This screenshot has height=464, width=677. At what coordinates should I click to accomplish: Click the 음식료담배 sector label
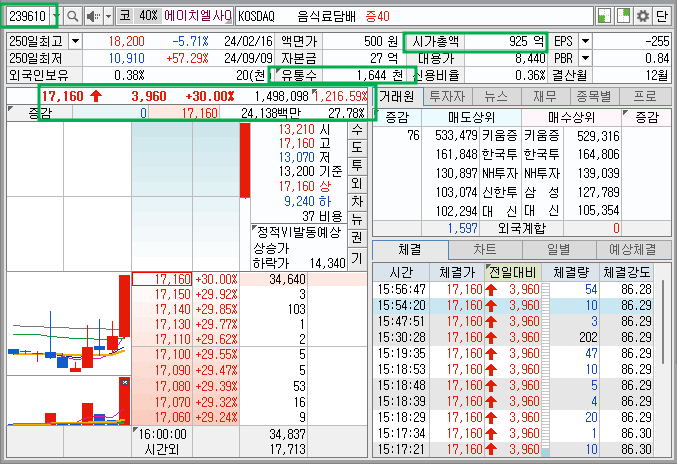click(326, 16)
